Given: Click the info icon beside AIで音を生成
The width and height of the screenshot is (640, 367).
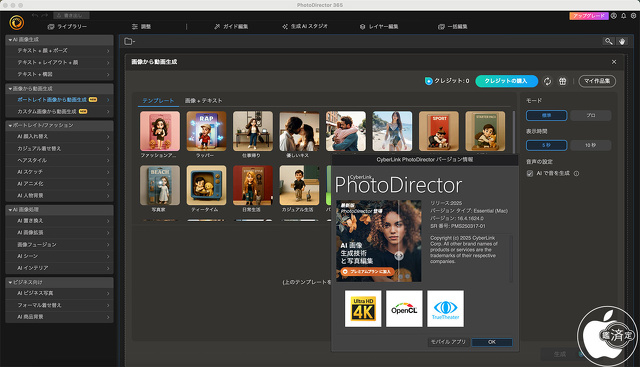Looking at the screenshot, I should coord(576,173).
